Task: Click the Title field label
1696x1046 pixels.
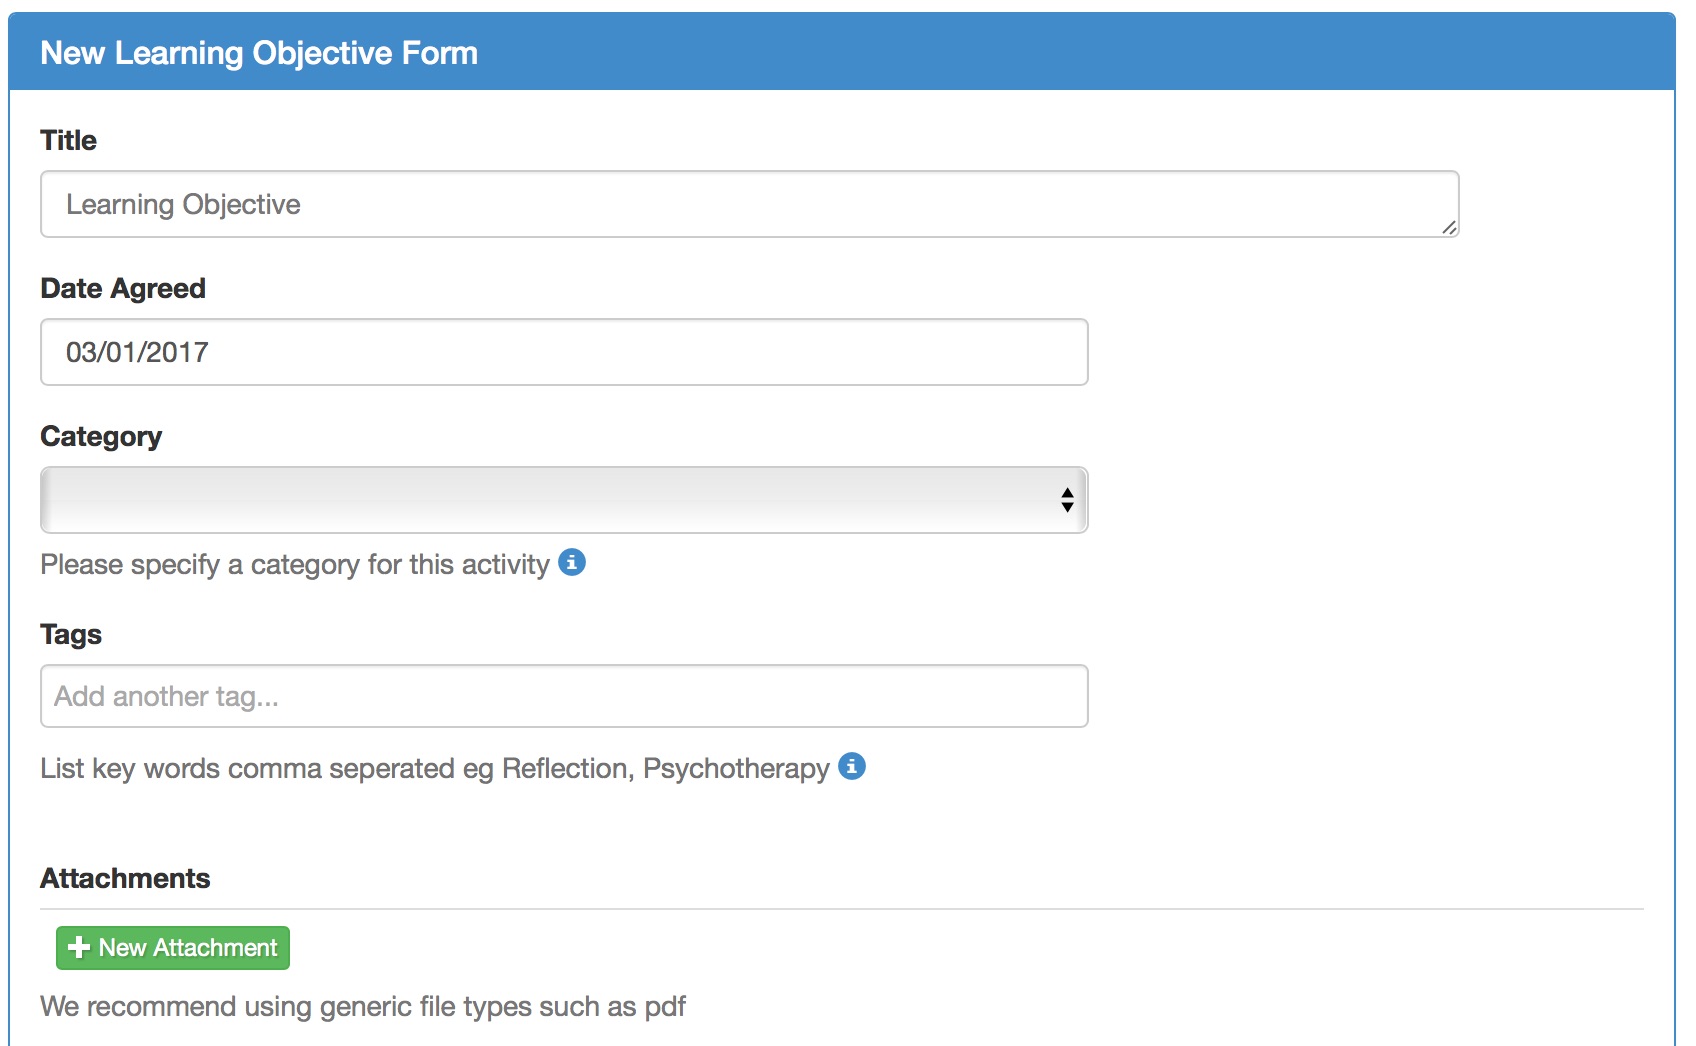Action: 69,140
